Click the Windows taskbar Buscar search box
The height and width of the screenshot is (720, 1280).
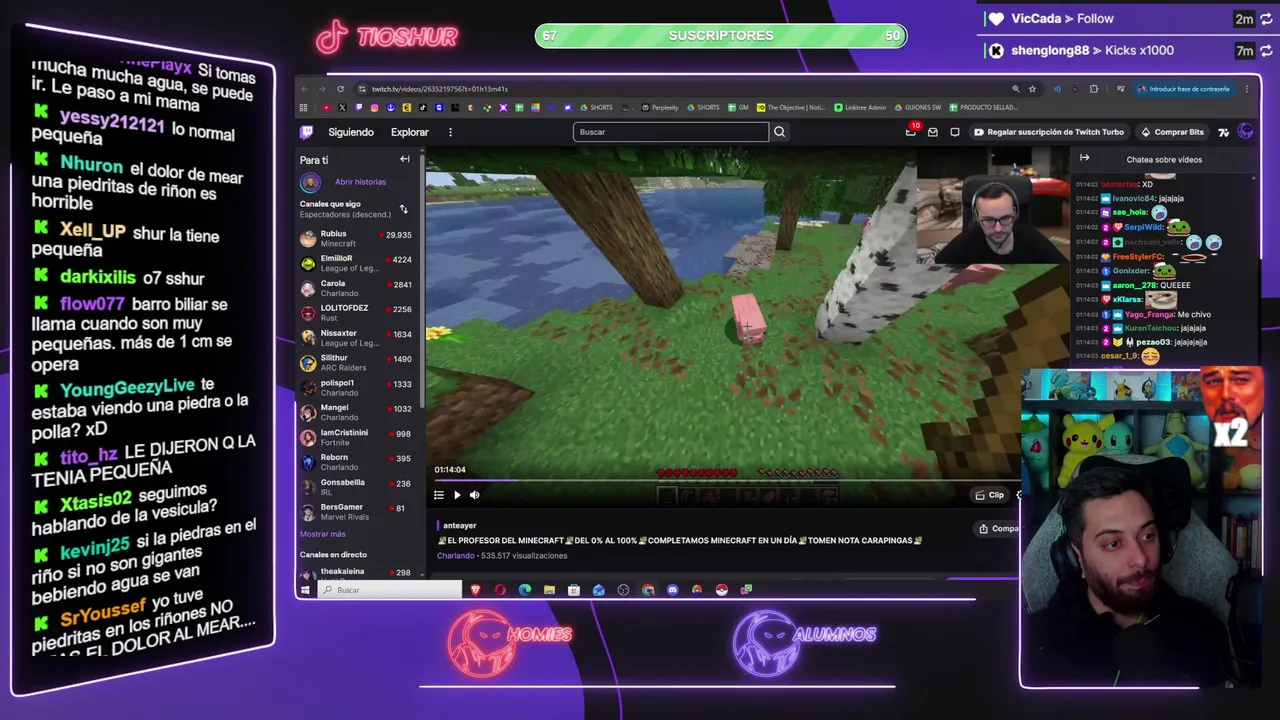click(390, 590)
